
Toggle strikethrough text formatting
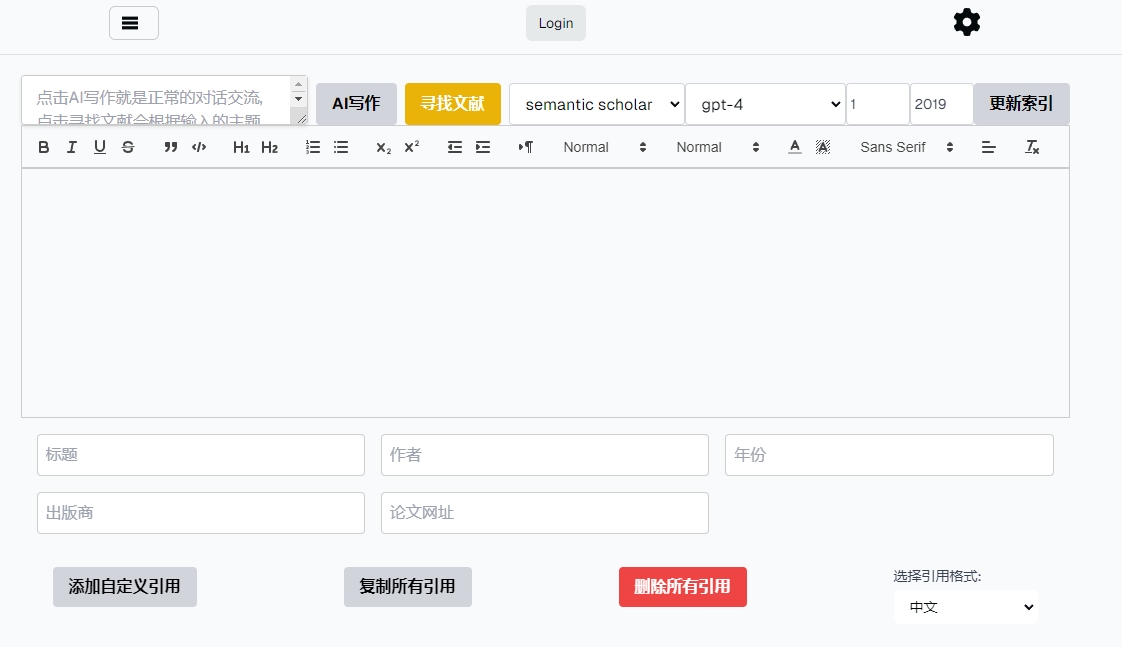[128, 147]
